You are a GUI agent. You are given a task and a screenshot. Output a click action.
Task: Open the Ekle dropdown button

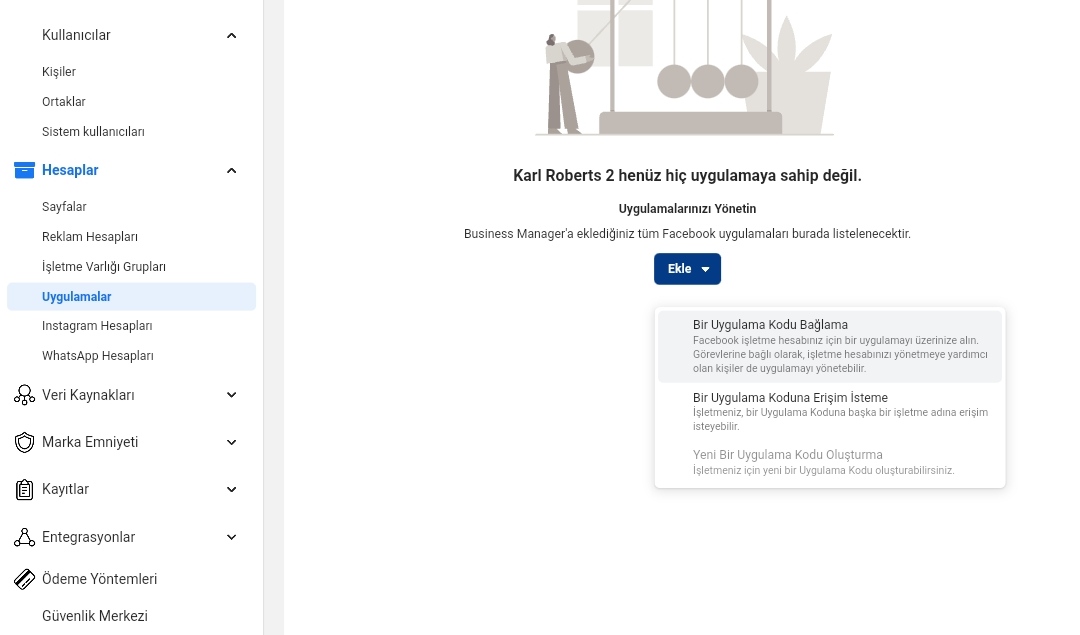(x=687, y=269)
